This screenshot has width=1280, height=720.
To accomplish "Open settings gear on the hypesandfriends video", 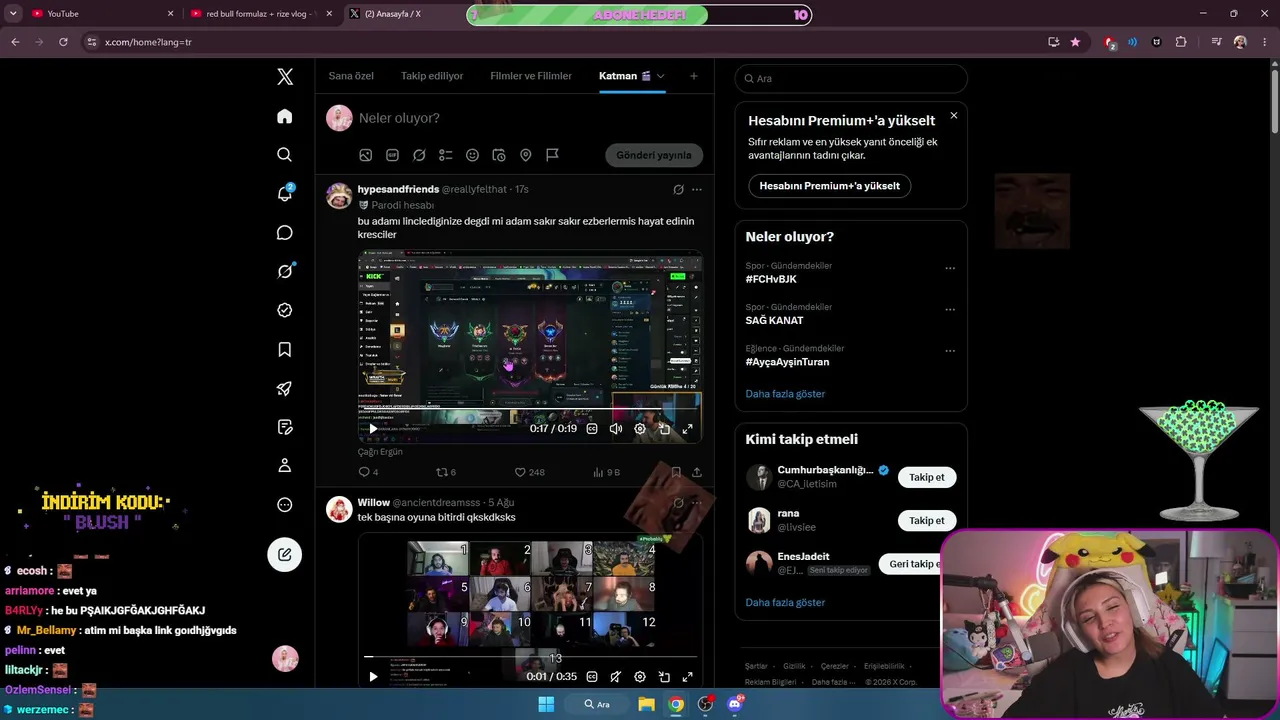I will coord(640,429).
